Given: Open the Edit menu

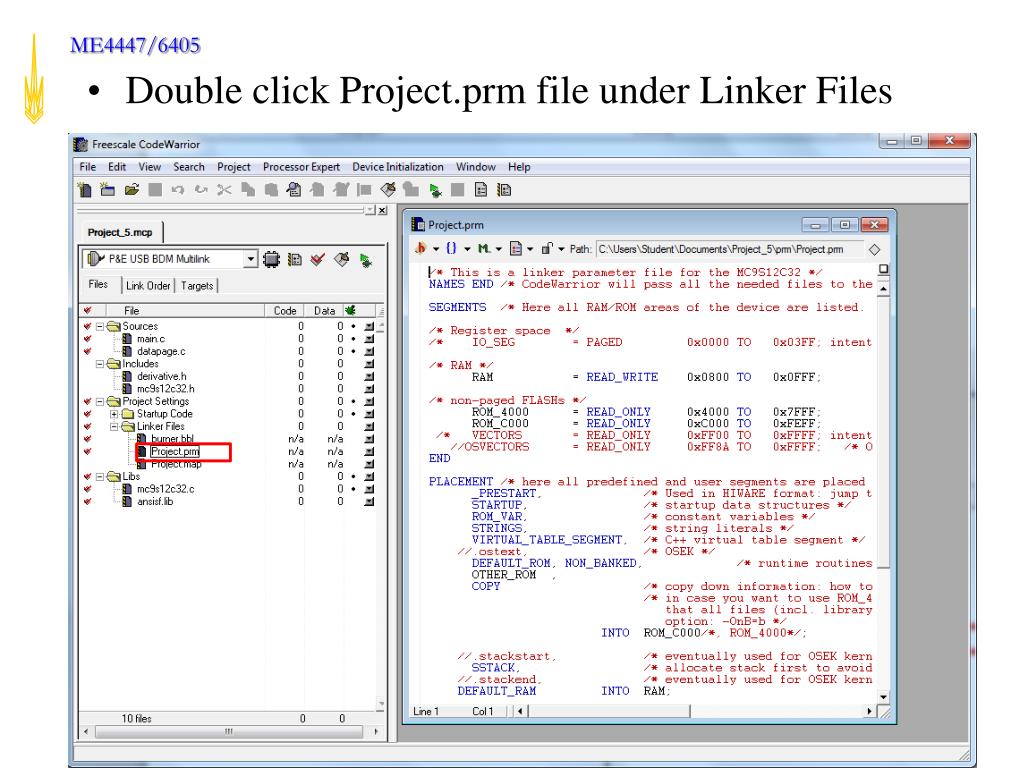Looking at the screenshot, I should [117, 167].
